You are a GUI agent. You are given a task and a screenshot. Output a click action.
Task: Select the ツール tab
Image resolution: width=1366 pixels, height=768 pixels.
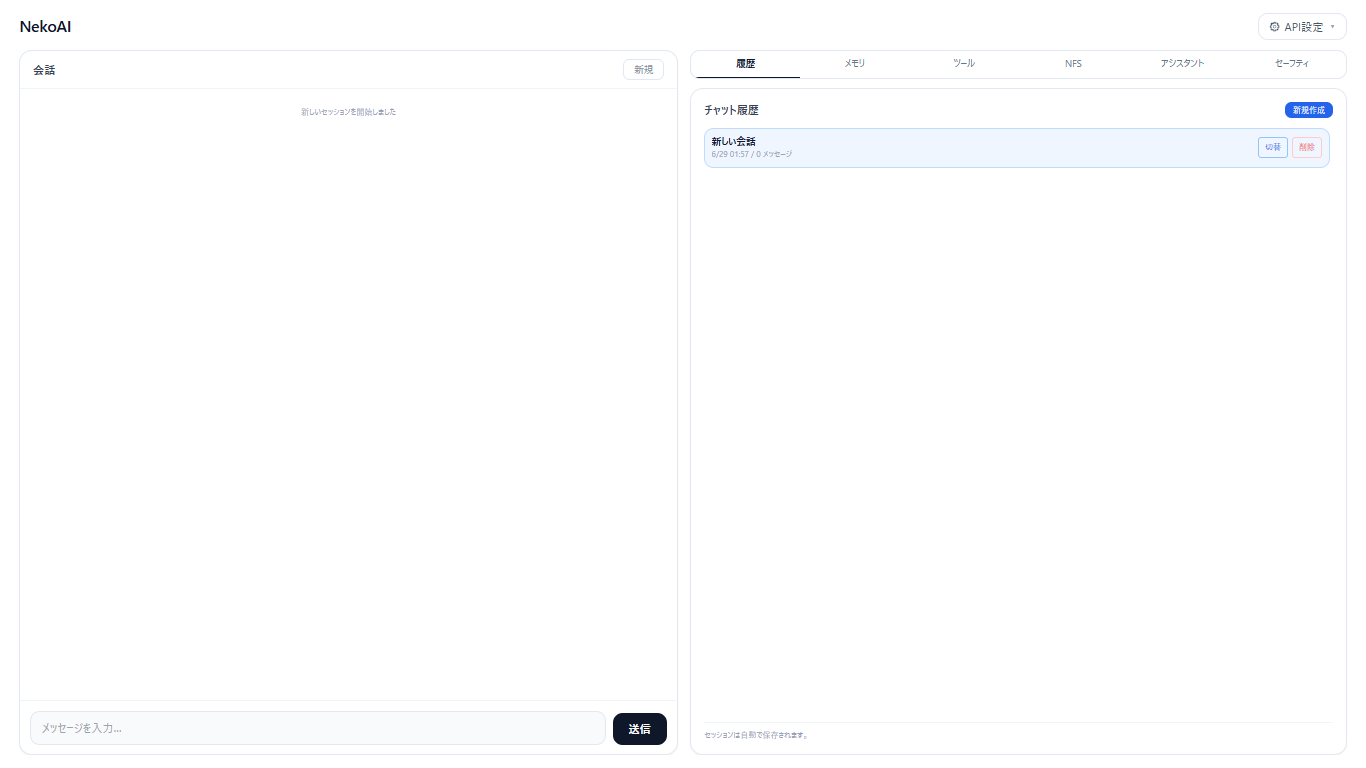964,64
